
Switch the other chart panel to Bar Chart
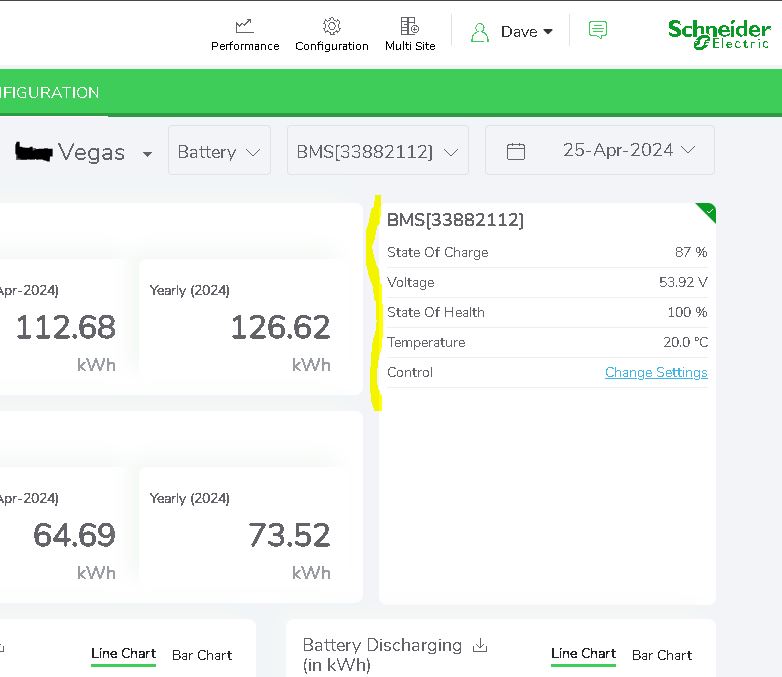[x=202, y=655]
